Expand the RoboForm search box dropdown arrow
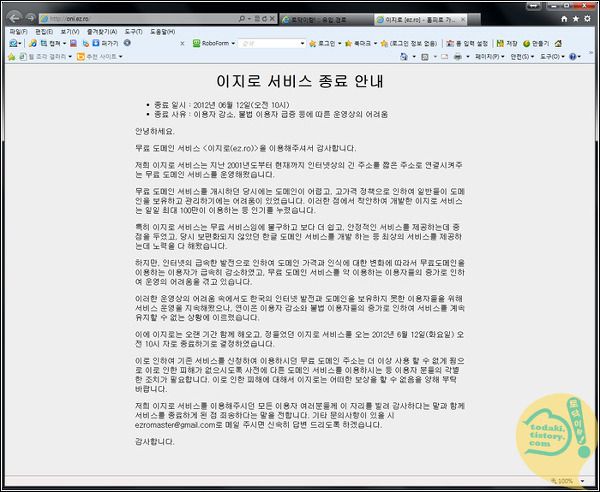This screenshot has width=600, height=492. tap(302, 44)
